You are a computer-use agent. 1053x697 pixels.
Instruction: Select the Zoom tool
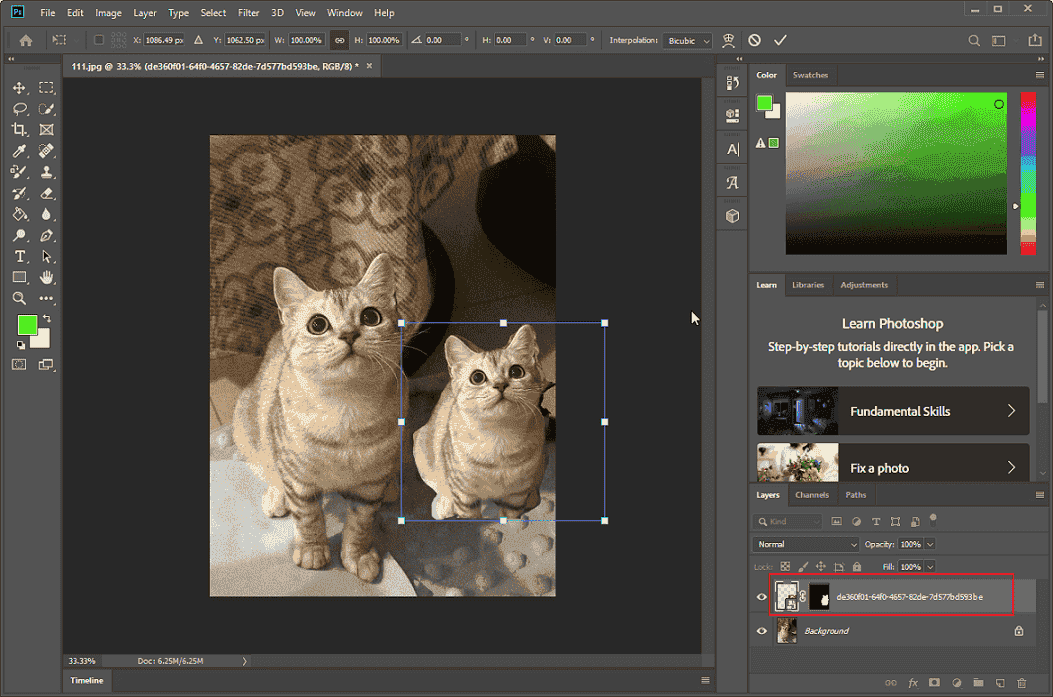20,298
